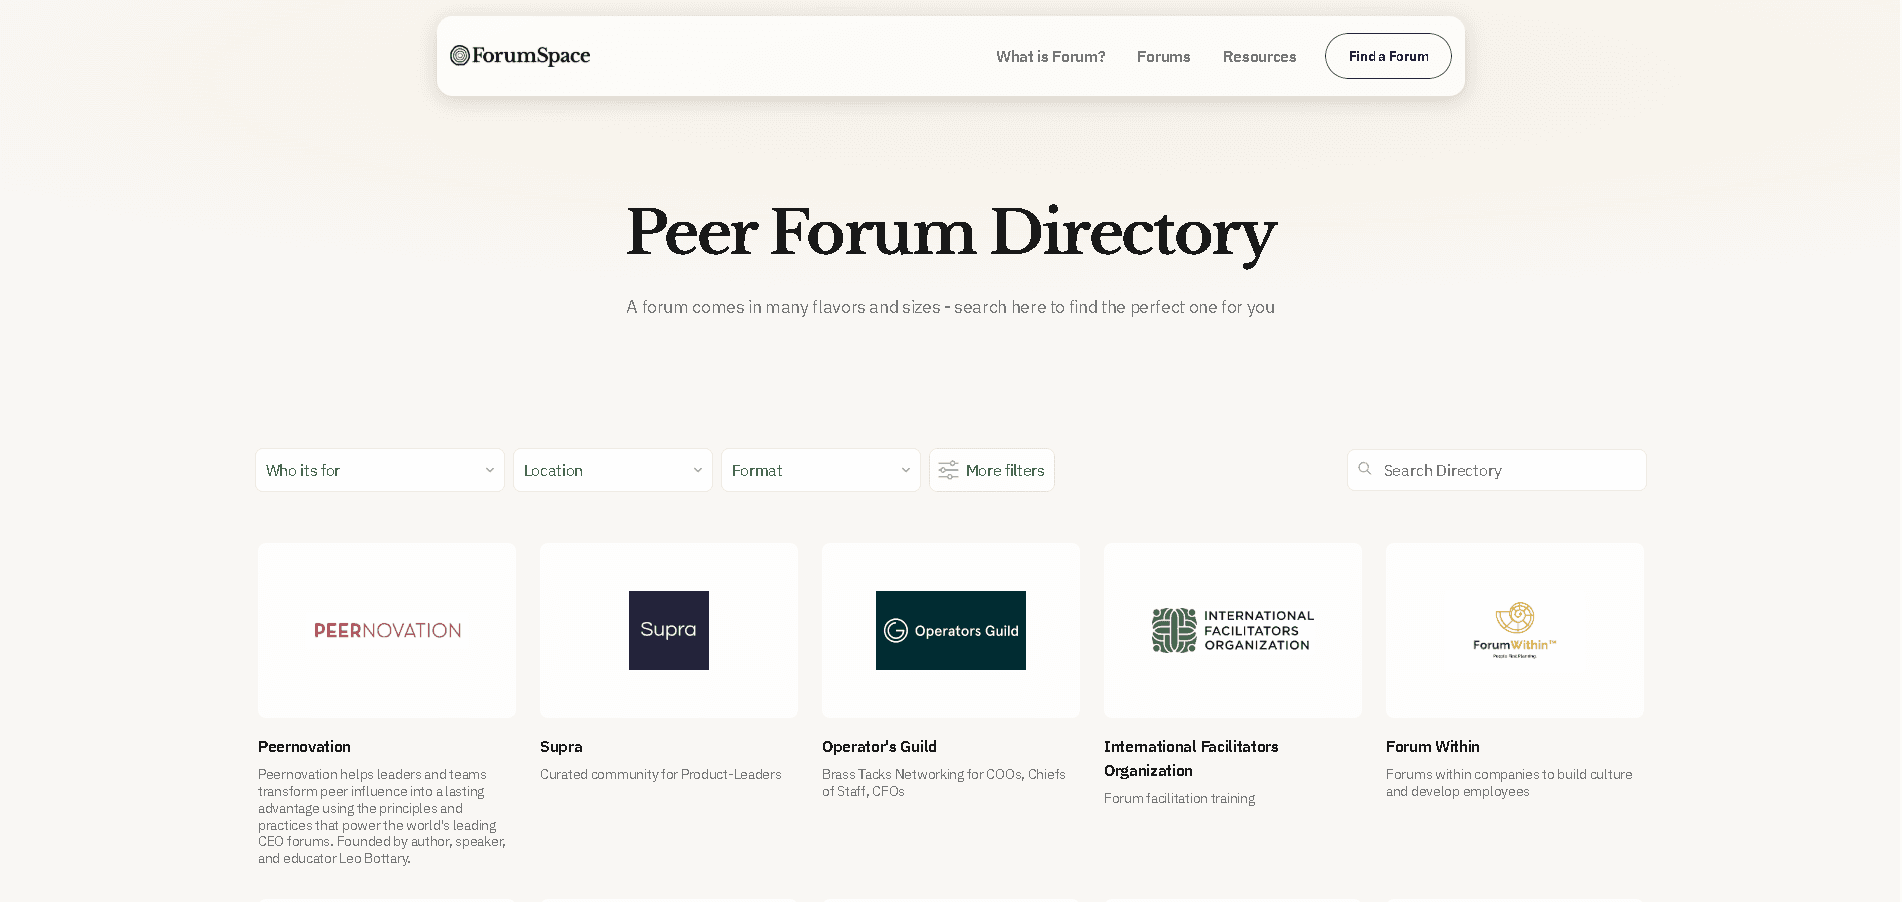
Task: Open the Forum Within logo card
Action: 1515,630
